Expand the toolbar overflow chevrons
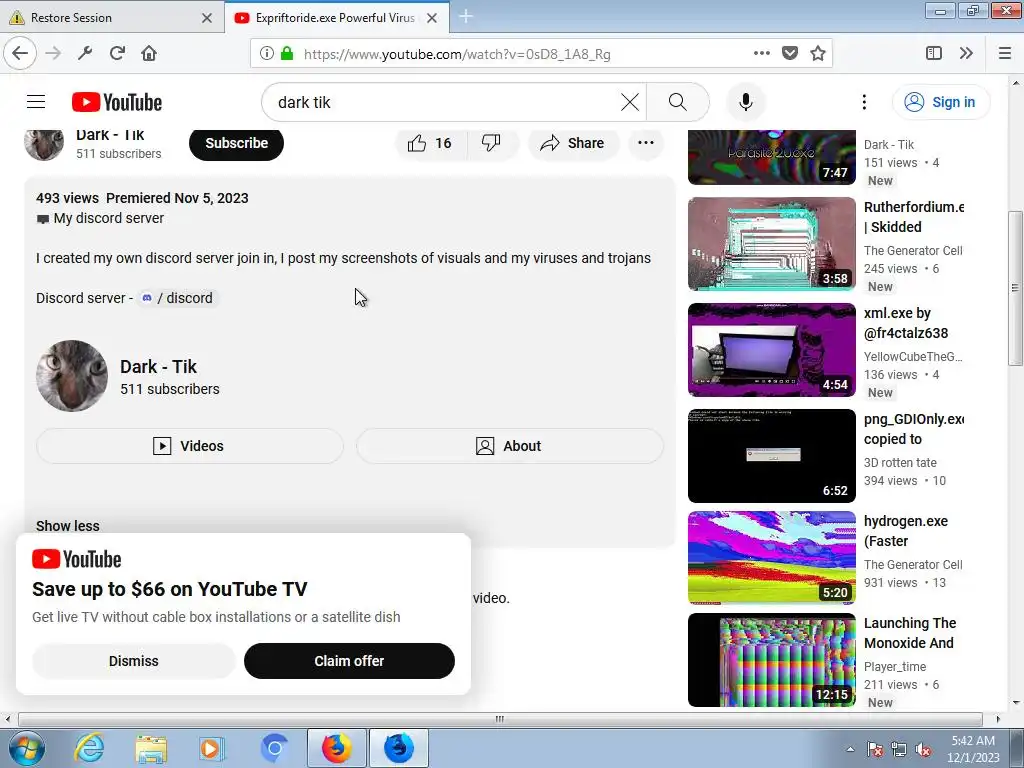The image size is (1024, 768). tap(966, 54)
